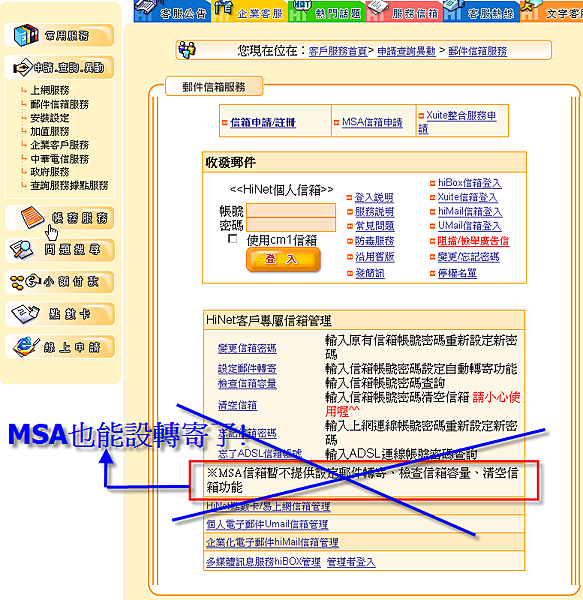583x600 pixels.
Task: Open the 登入說明 link
Action: click(x=374, y=197)
